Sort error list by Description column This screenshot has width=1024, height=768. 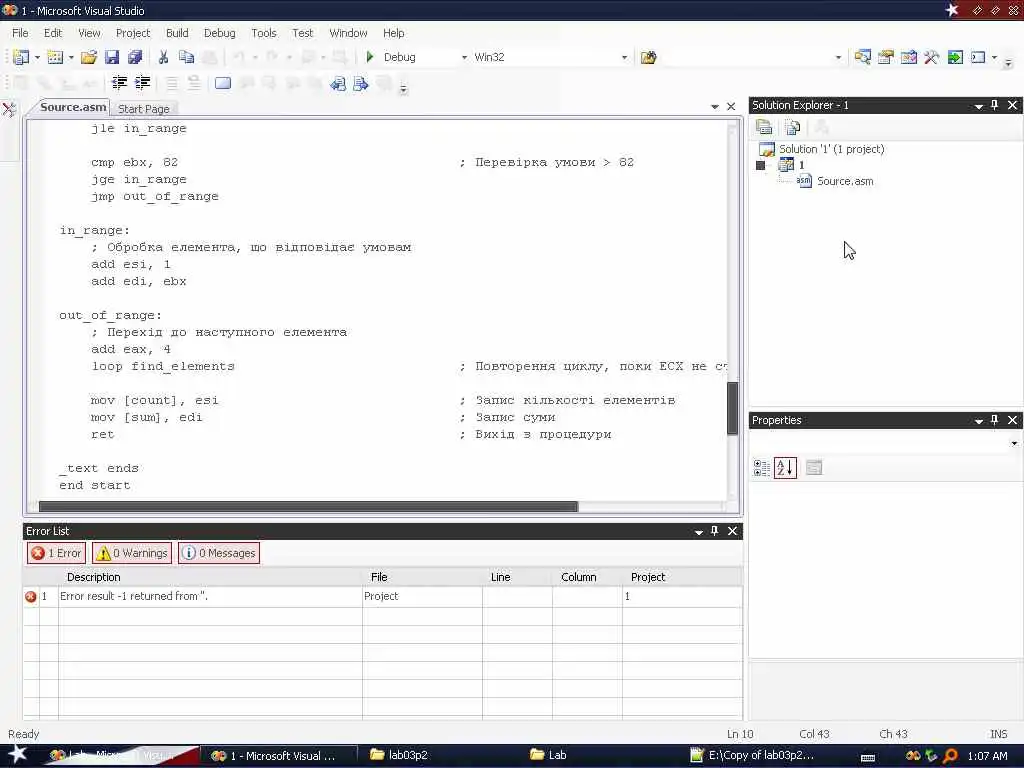coord(210,577)
